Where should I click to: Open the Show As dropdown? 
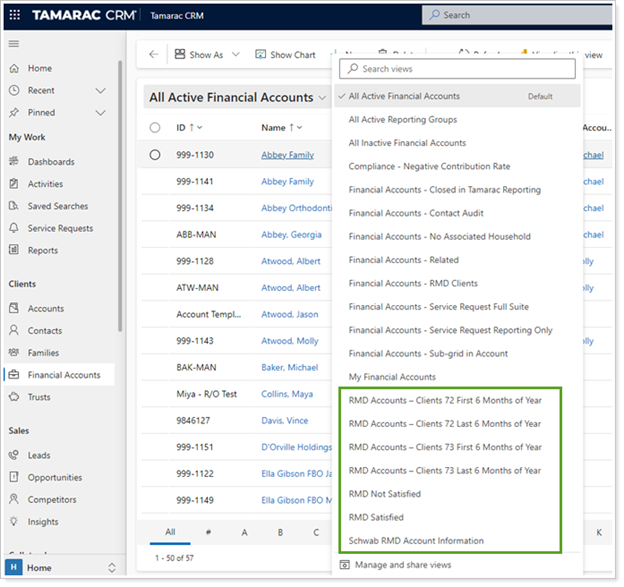[200, 55]
